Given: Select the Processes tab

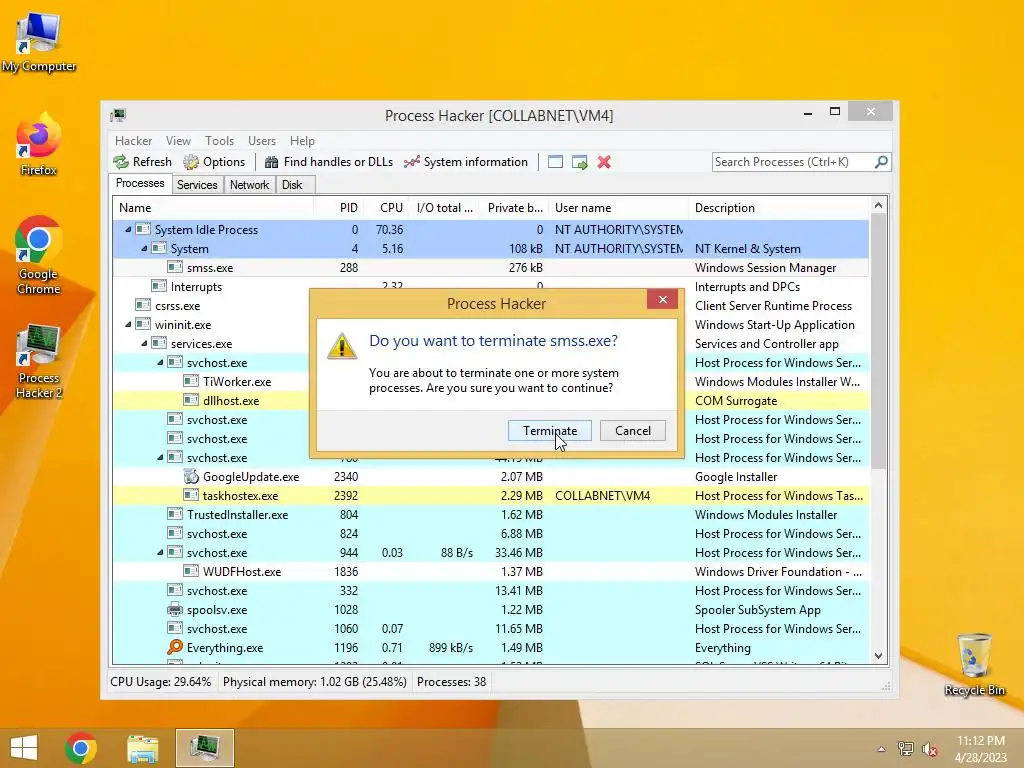Looking at the screenshot, I should [x=140, y=184].
